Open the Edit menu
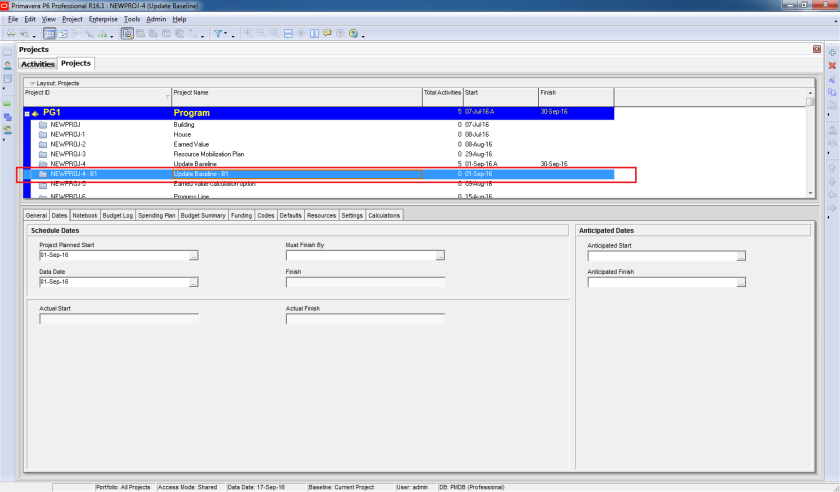 (30, 19)
